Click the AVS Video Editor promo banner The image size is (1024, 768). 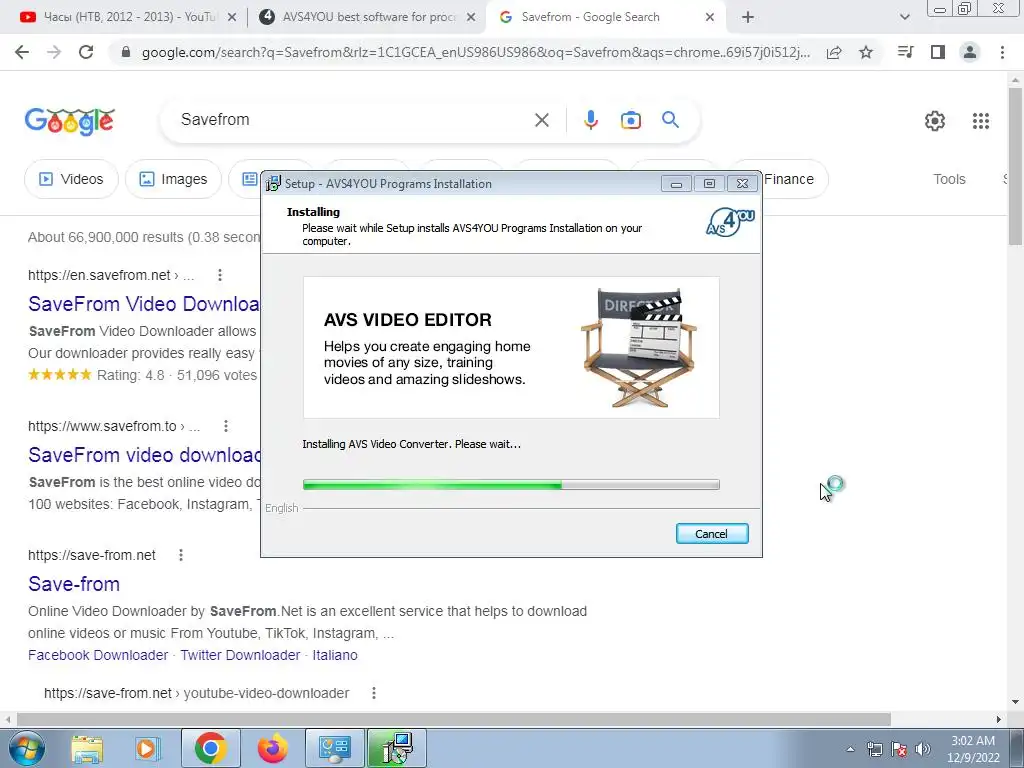coord(511,347)
